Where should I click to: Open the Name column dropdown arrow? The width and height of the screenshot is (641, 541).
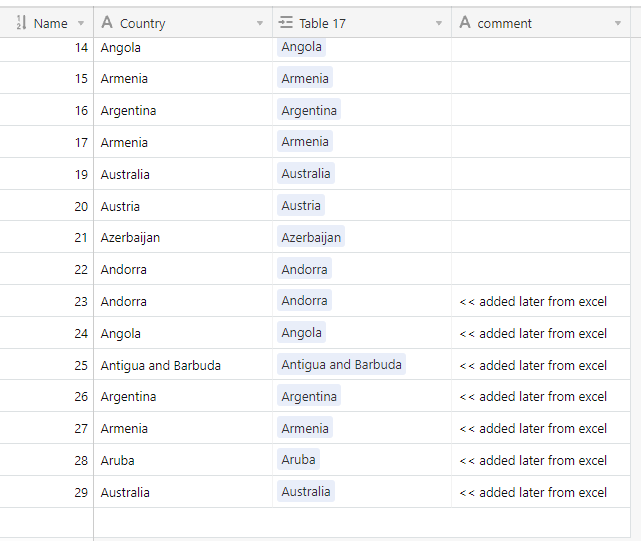pos(81,23)
